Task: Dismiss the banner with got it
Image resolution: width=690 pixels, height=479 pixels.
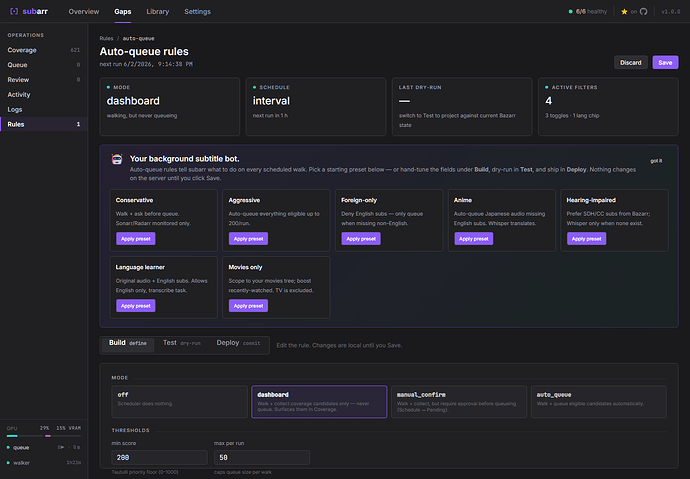Action: [x=656, y=161]
